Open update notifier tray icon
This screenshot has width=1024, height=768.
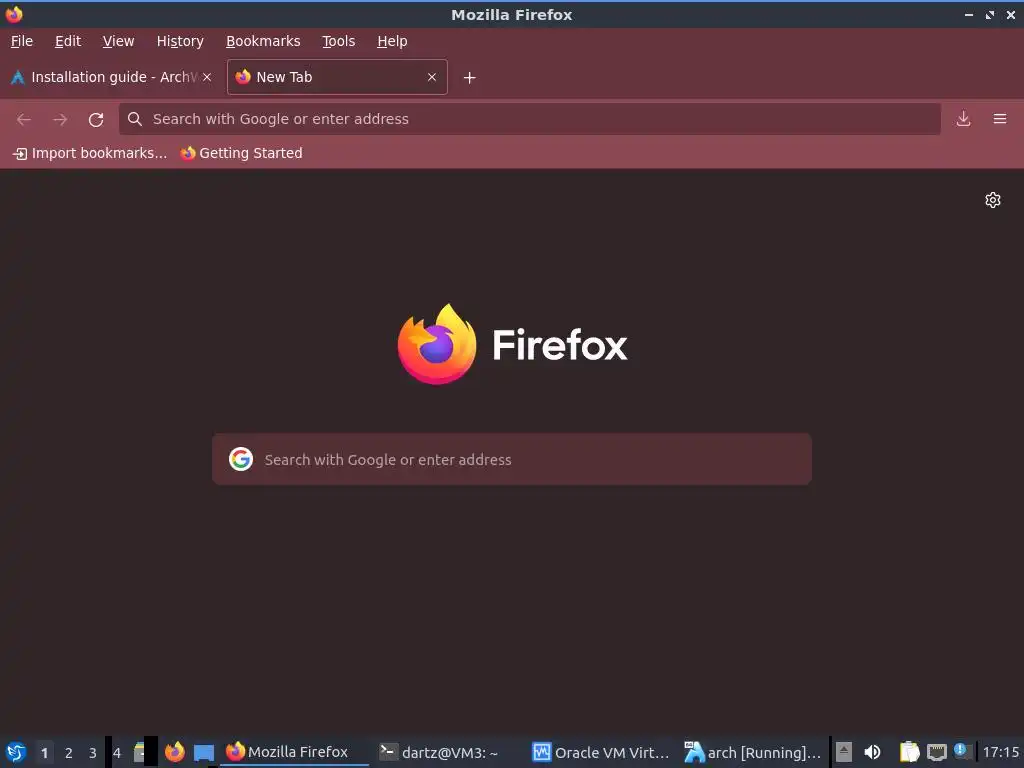click(961, 751)
